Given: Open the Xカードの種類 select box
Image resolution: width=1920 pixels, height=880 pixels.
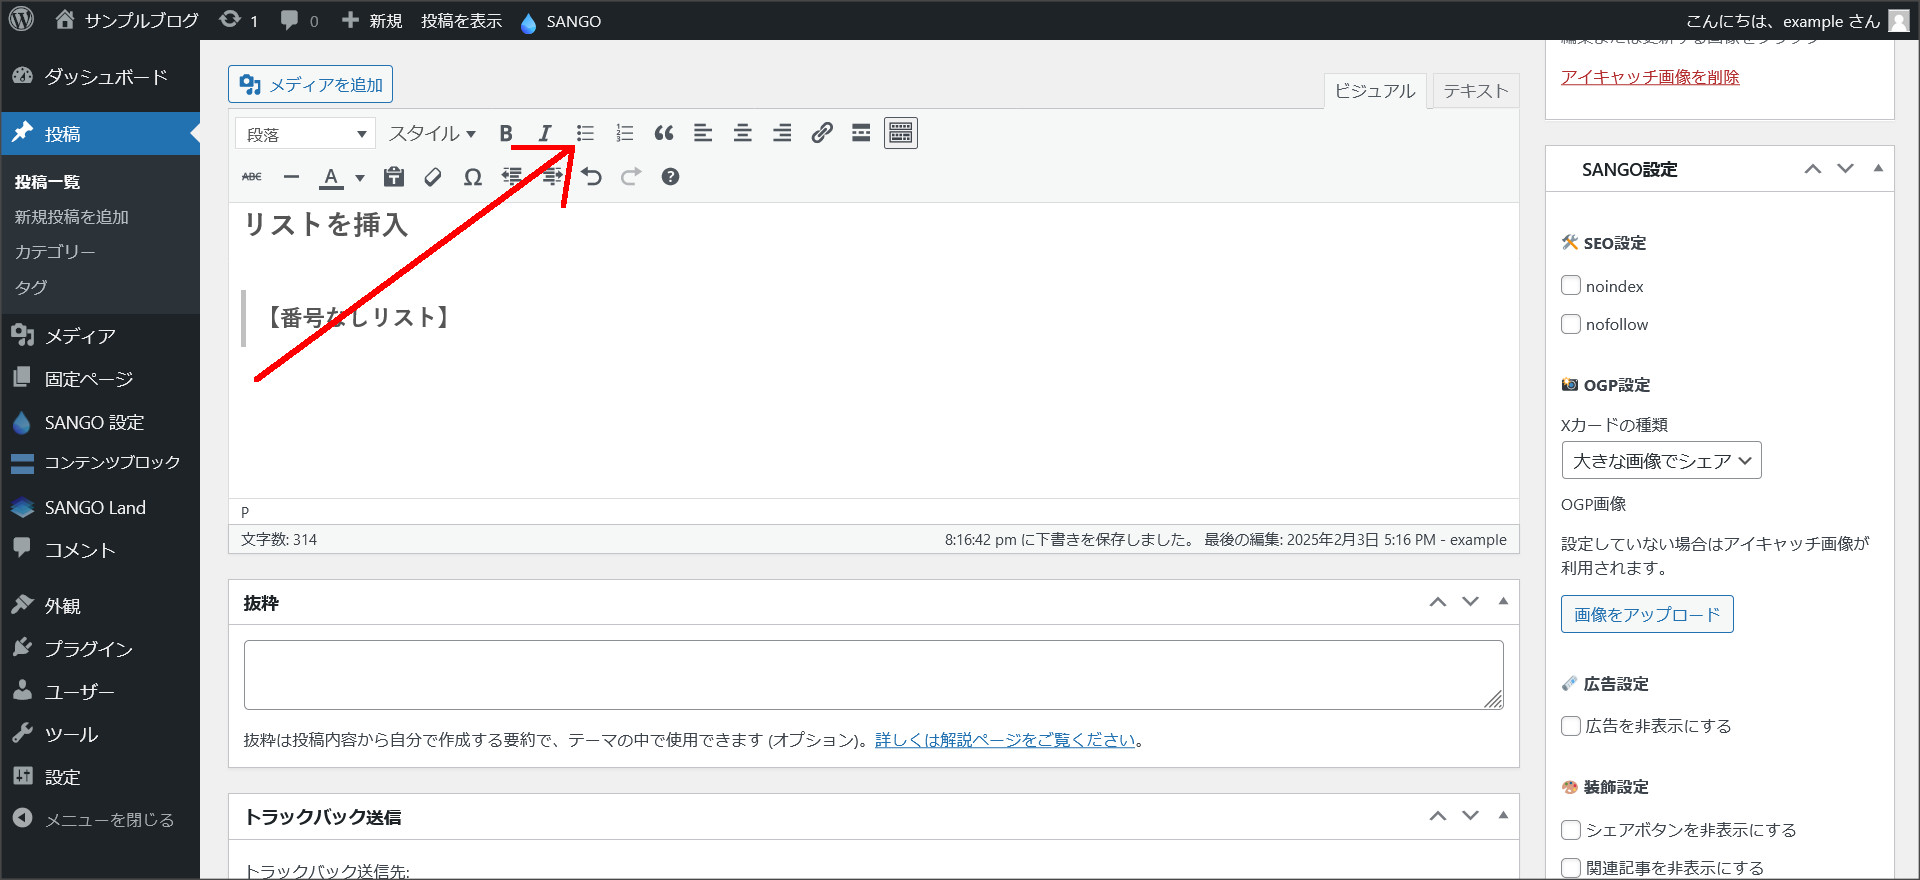Looking at the screenshot, I should pyautogui.click(x=1661, y=461).
